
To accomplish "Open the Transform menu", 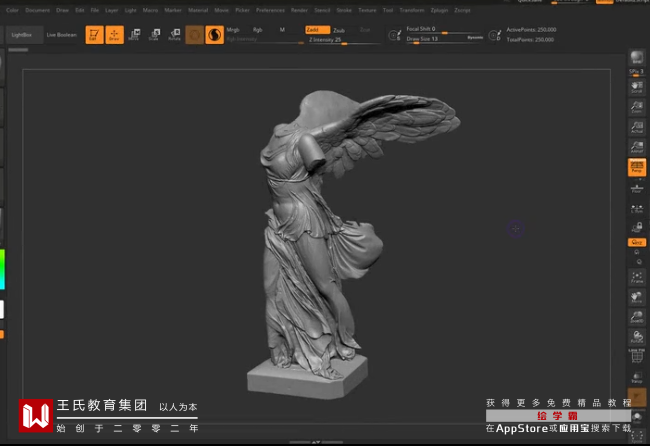I will pos(412,10).
